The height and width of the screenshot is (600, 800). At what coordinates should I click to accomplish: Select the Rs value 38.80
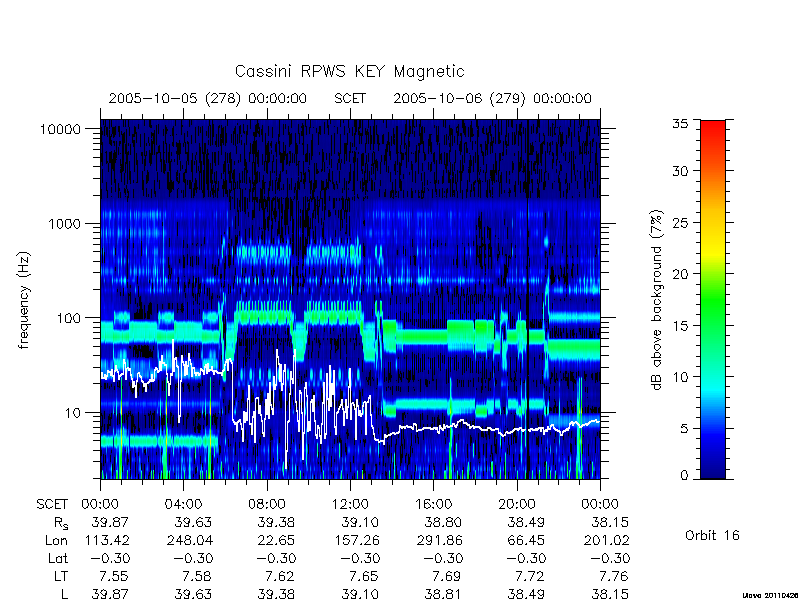[x=442, y=522]
